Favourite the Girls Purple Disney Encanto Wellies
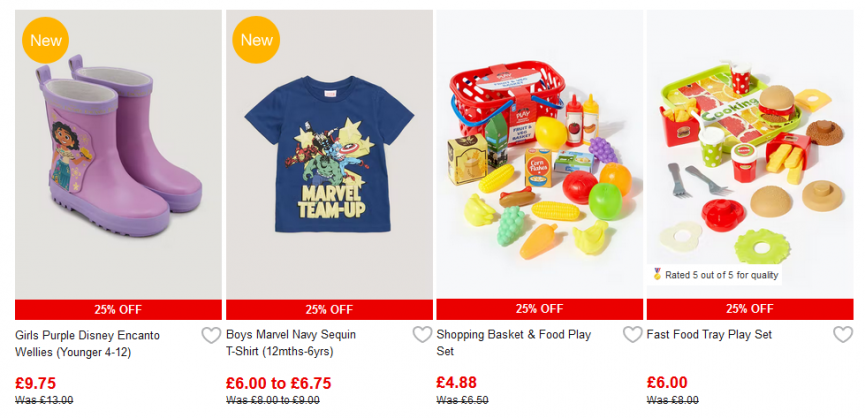865x418 pixels. pos(211,335)
